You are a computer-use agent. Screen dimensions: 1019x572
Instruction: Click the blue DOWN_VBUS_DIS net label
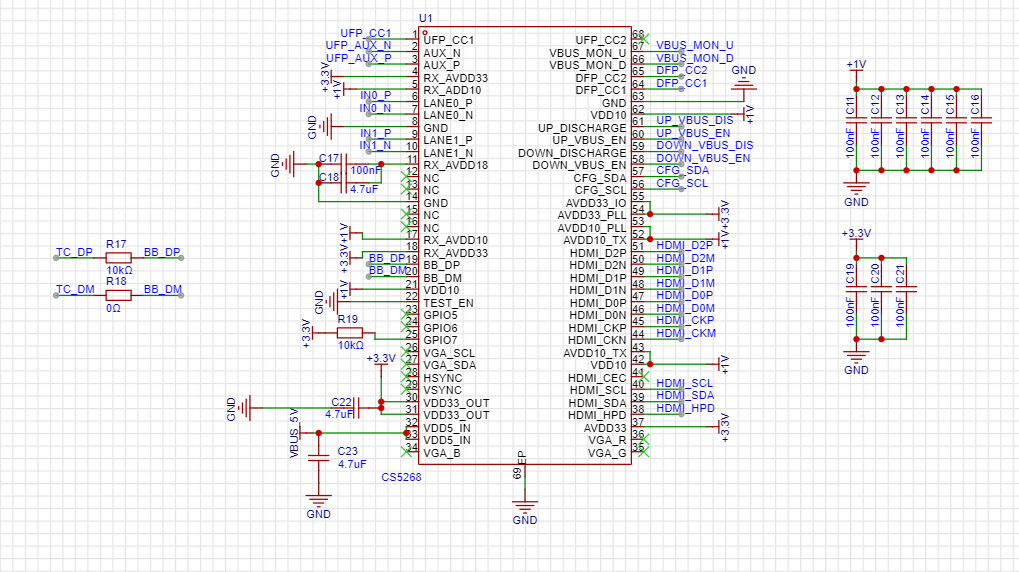pyautogui.click(x=704, y=146)
